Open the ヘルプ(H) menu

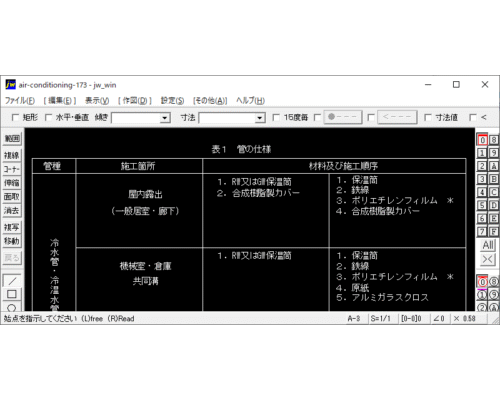250,101
